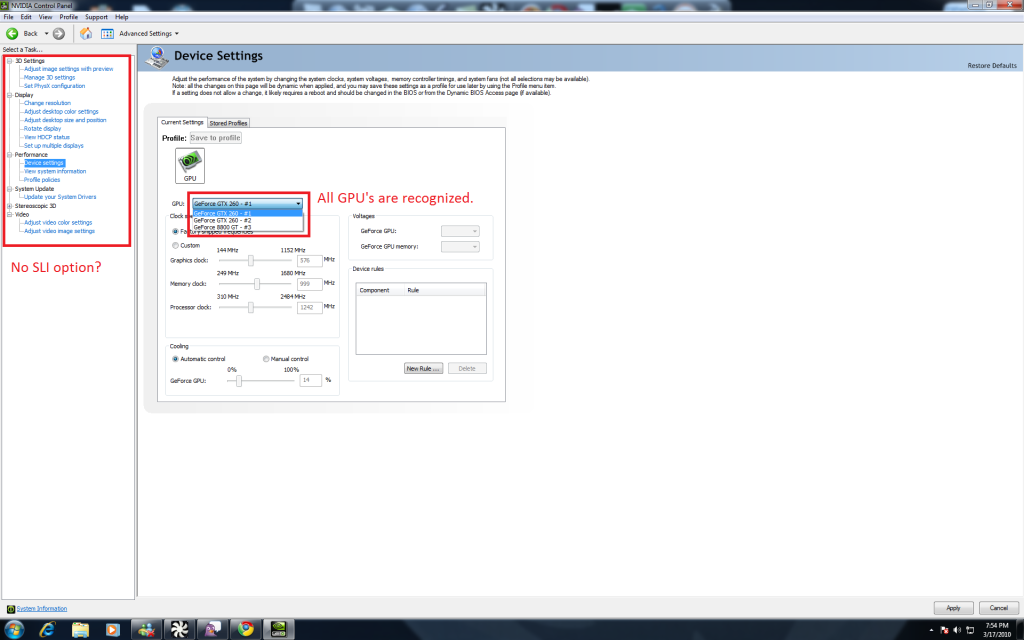Pick GeForce GTX 260 - #2 from list
The height and width of the screenshot is (640, 1024).
[x=248, y=221]
